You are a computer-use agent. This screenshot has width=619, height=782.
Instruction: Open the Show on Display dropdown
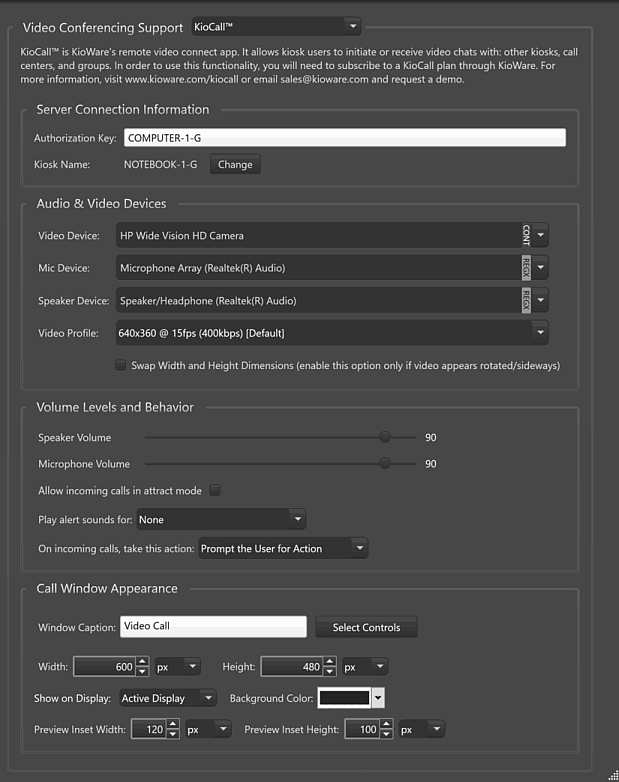tap(167, 698)
